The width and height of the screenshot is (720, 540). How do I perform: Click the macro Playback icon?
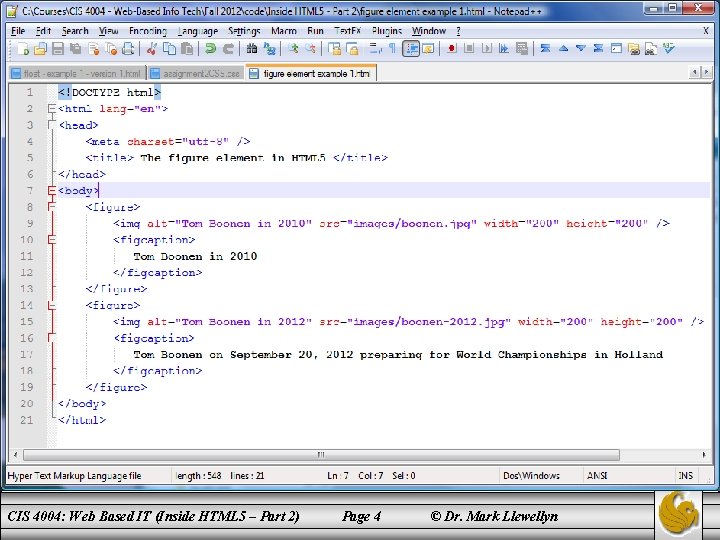[487, 48]
